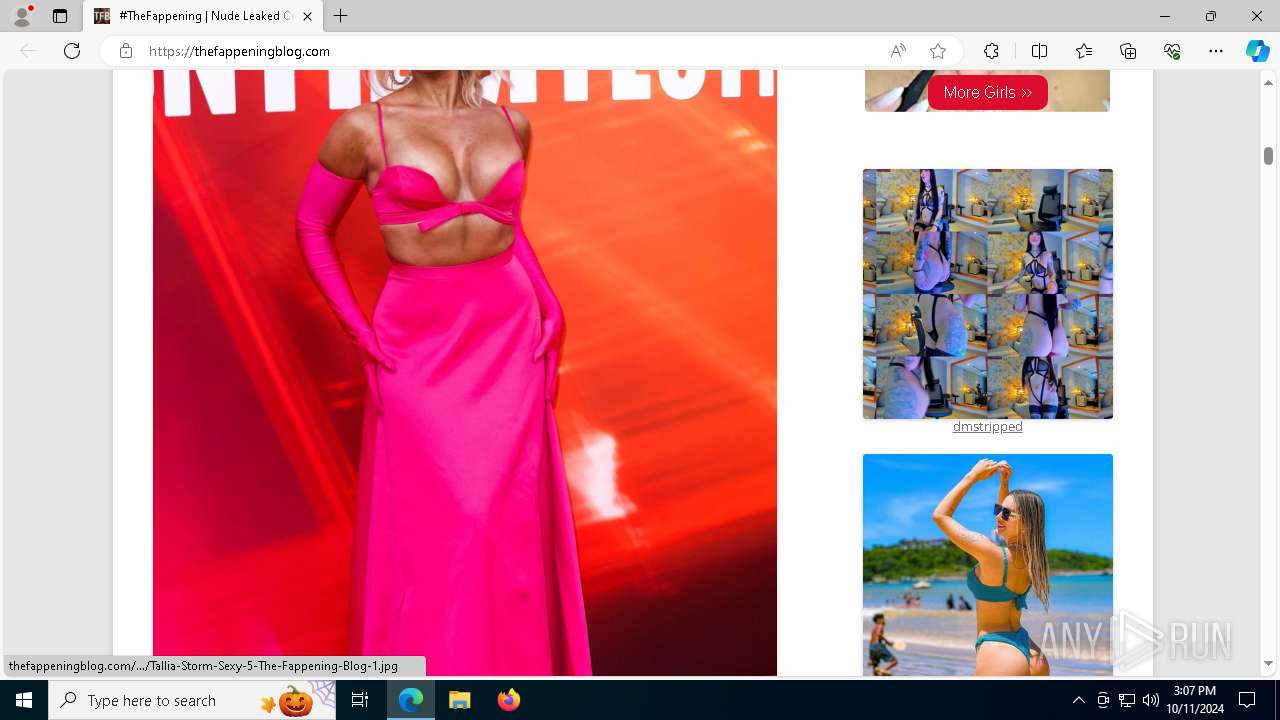Viewport: 1280px width, 720px height.
Task: Open Browser essentials heart icon
Action: 1172,51
